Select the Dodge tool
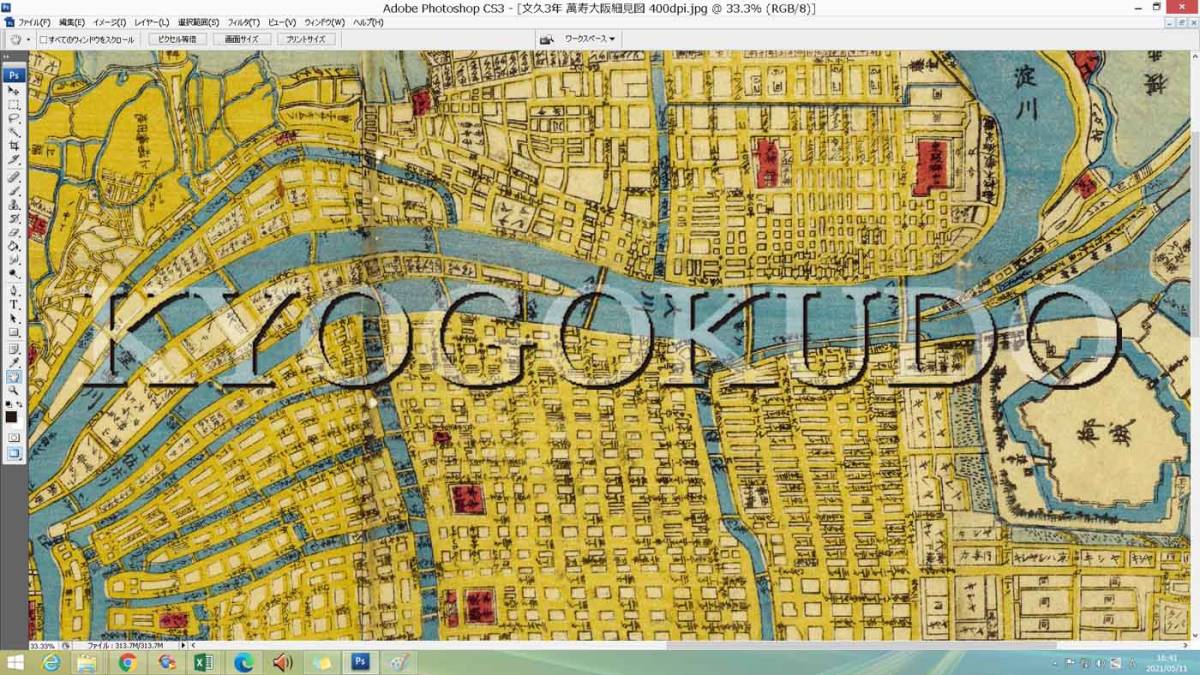 tap(14, 273)
